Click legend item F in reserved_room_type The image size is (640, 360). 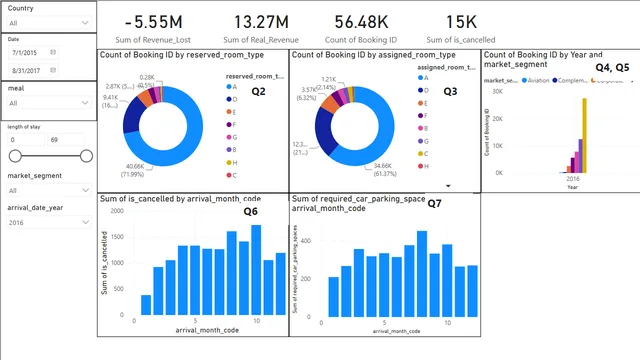click(x=231, y=124)
